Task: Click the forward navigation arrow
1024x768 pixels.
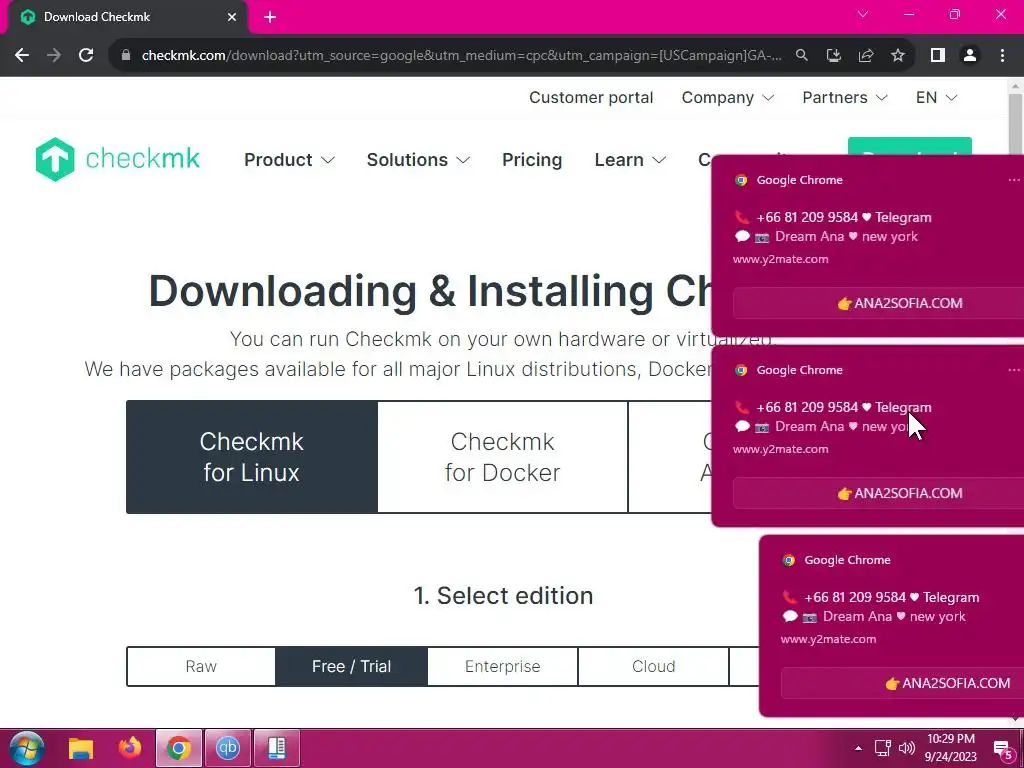Action: tap(54, 56)
